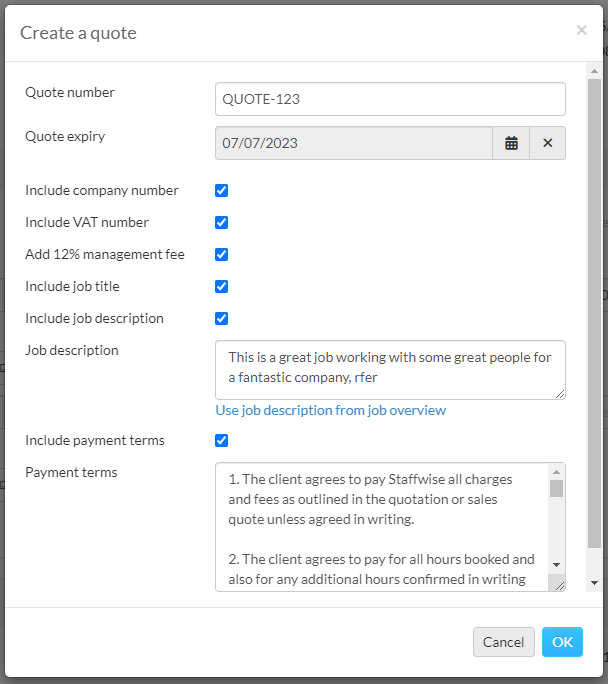
Task: Click Payment terms textarea scroll-down arrow
Action: [557, 565]
